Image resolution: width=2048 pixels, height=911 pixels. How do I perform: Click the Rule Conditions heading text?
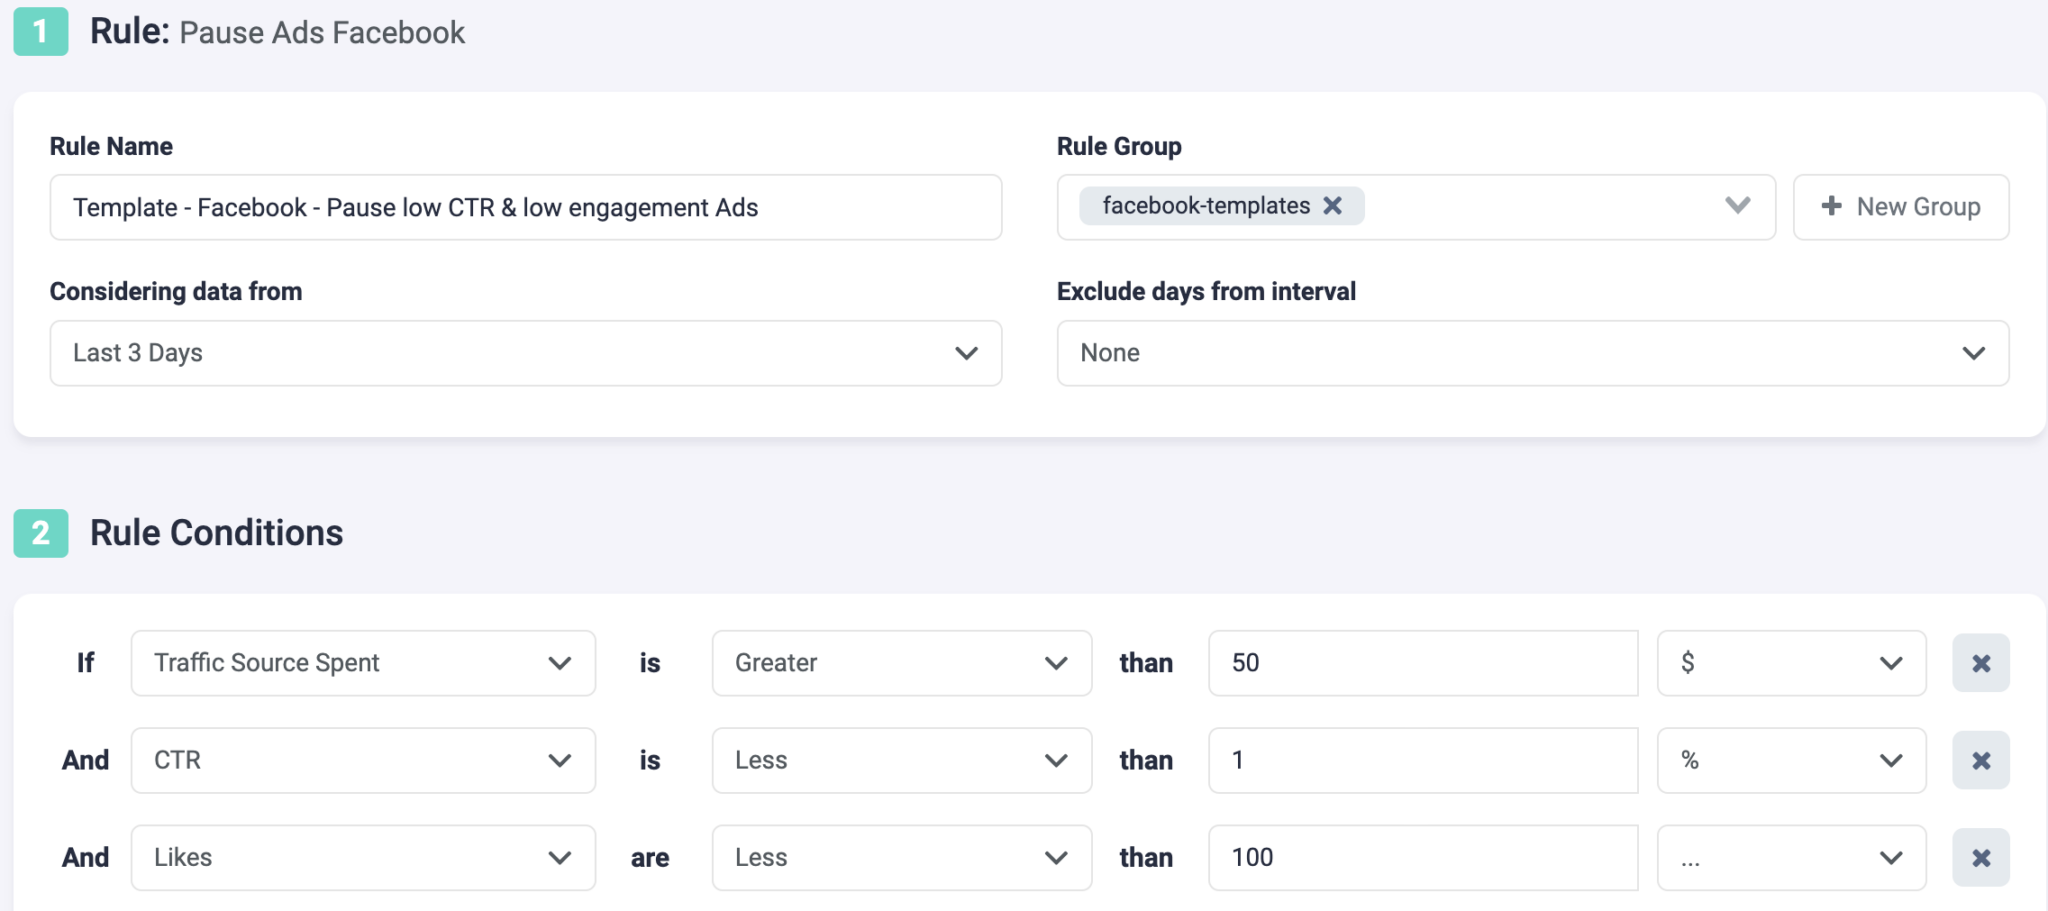tap(216, 533)
